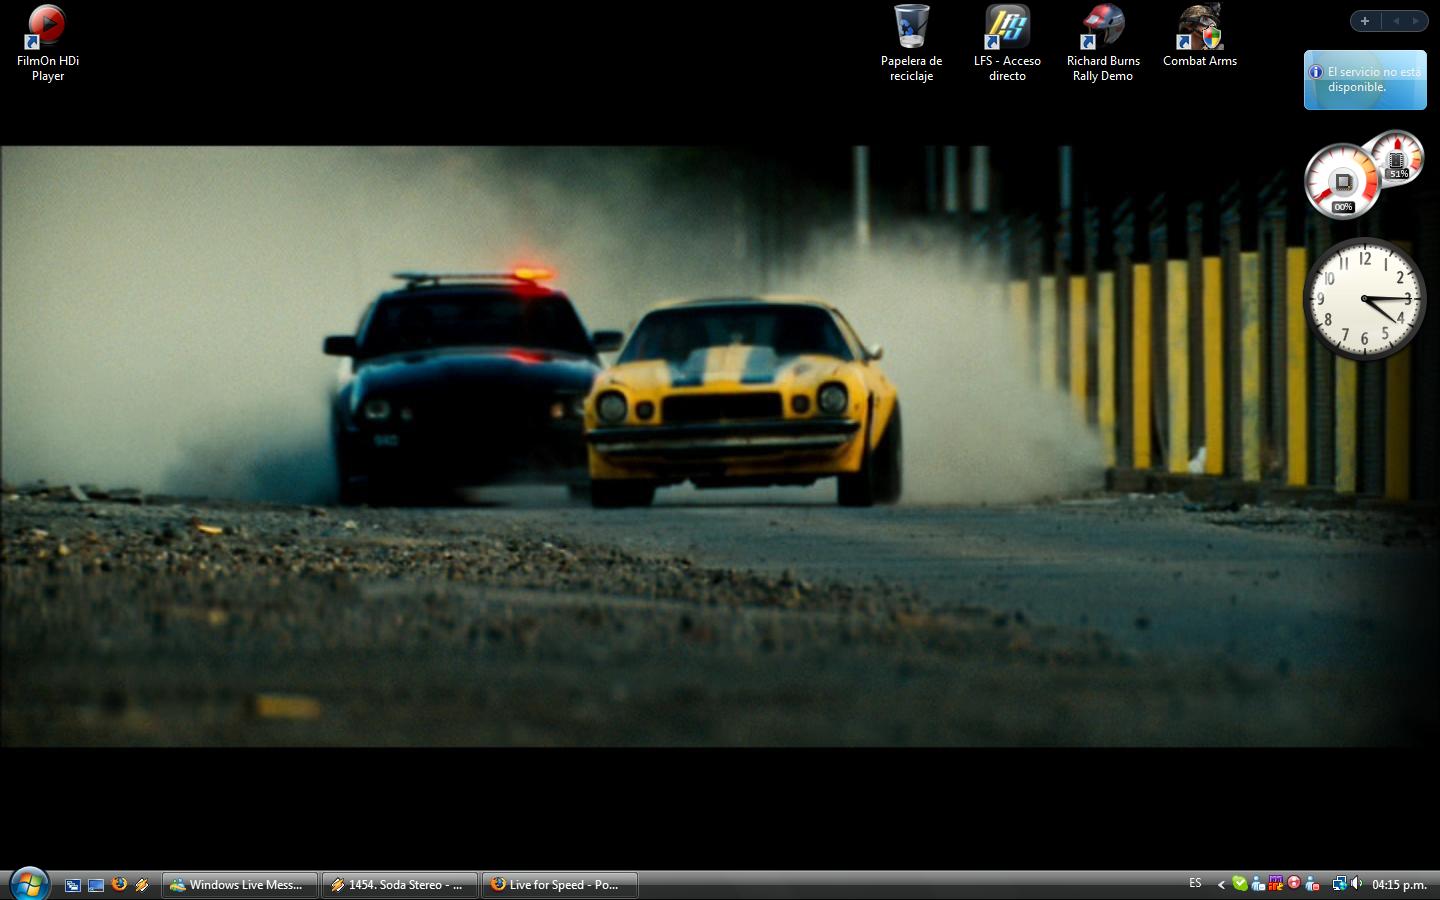Screen dimensions: 1440x900
Task: Launch Winamp from the quick launch bar
Action: coord(142,885)
